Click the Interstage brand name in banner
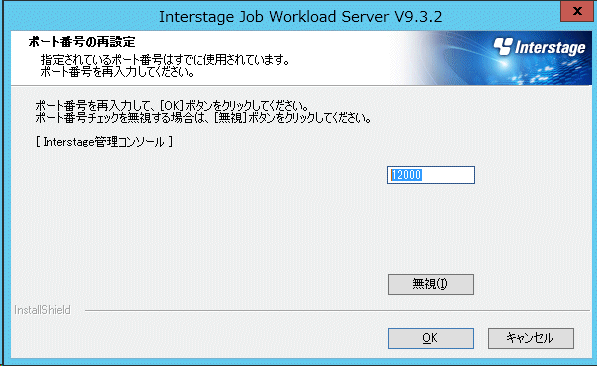Image resolution: width=597 pixels, height=366 pixels. 550,48
